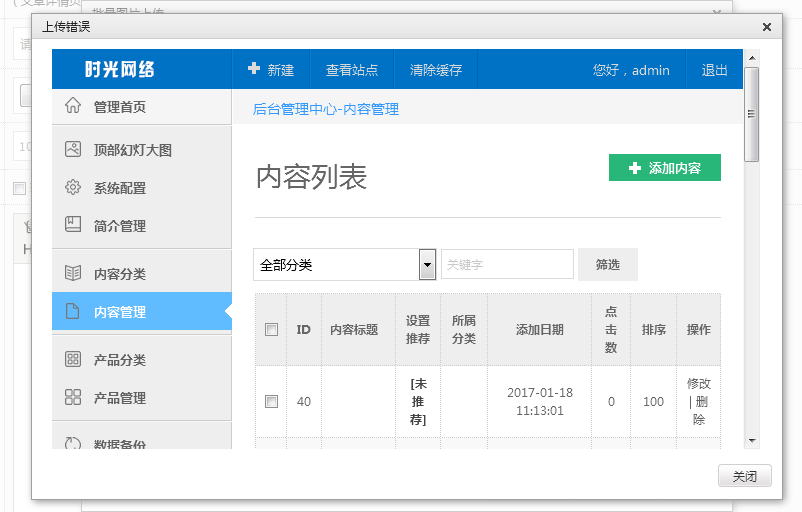Toggle the select-all checkbox in table header
Image resolution: width=802 pixels, height=512 pixels.
pyautogui.click(x=271, y=330)
